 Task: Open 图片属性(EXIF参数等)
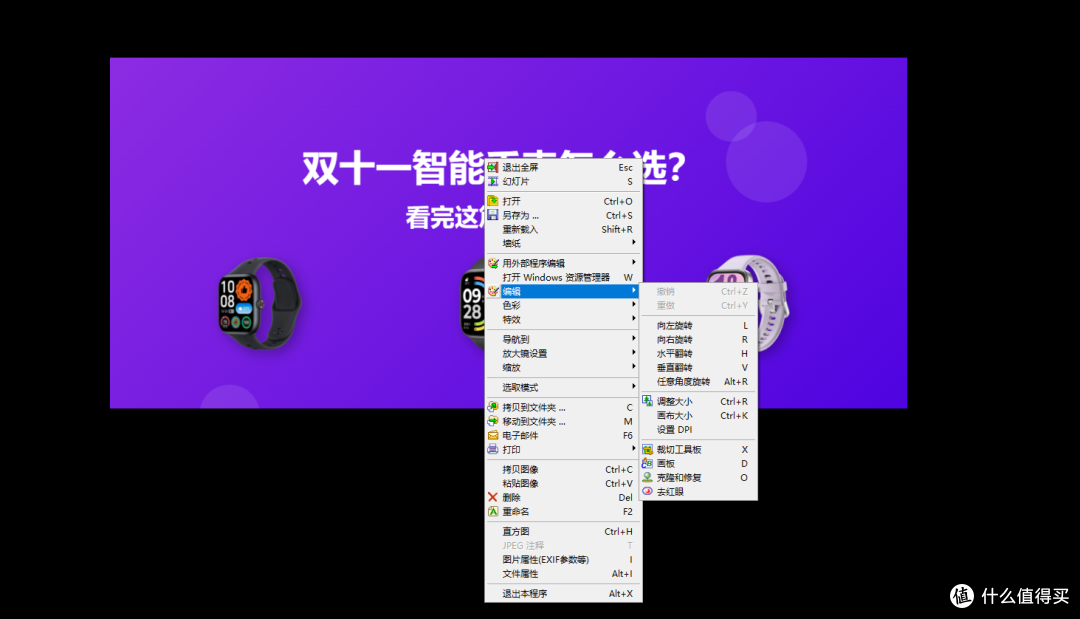[x=563, y=560]
